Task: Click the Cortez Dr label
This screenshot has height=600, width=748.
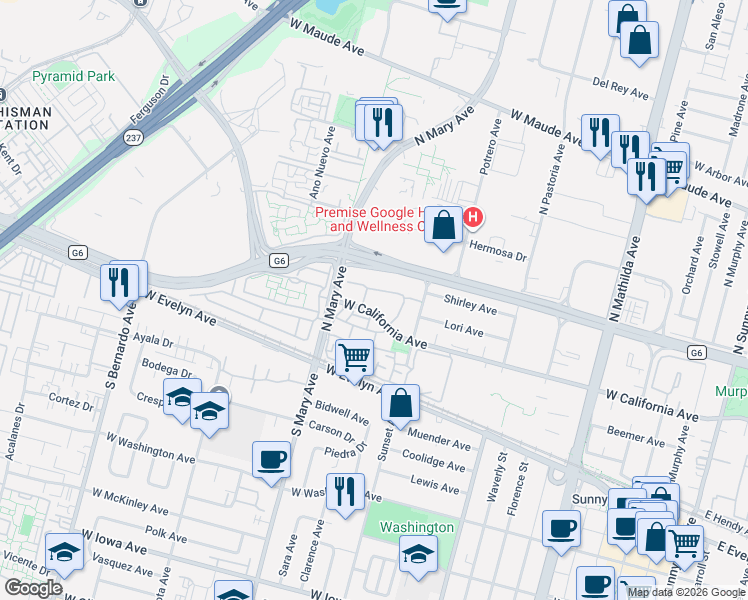Action: [x=71, y=402]
